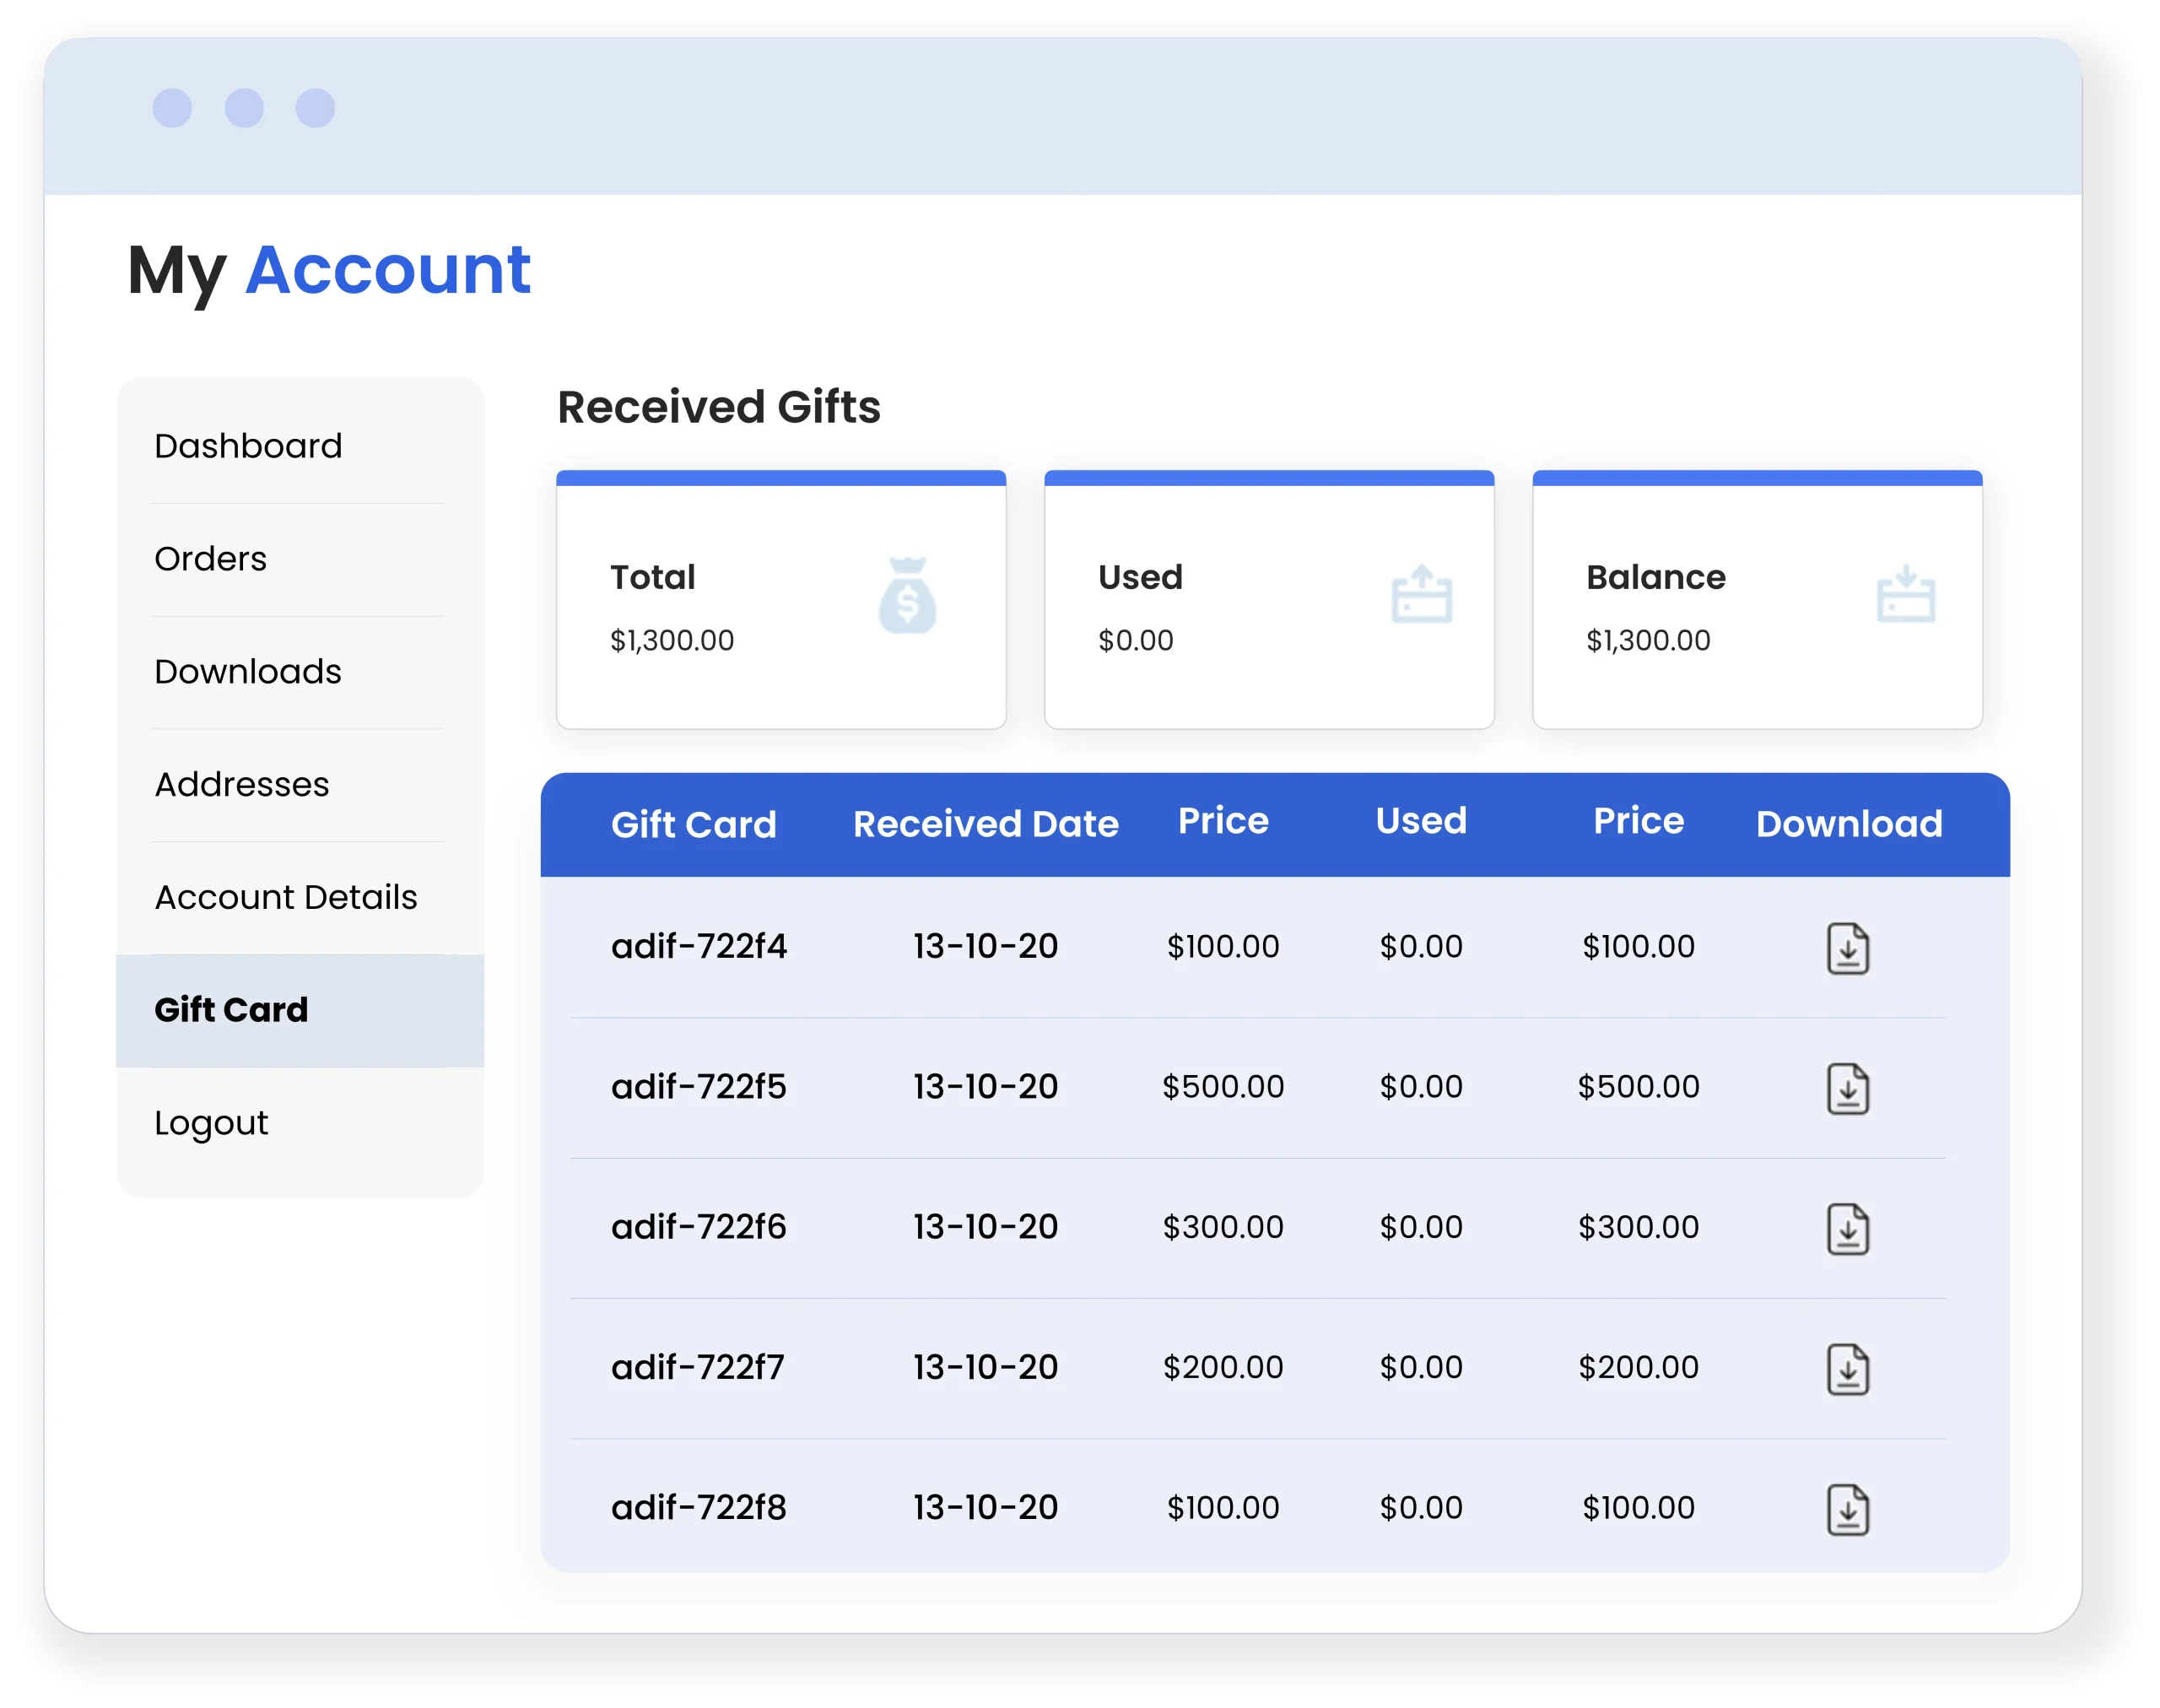2160x1708 pixels.
Task: Click the download box icon in Balance card
Action: [x=1906, y=595]
